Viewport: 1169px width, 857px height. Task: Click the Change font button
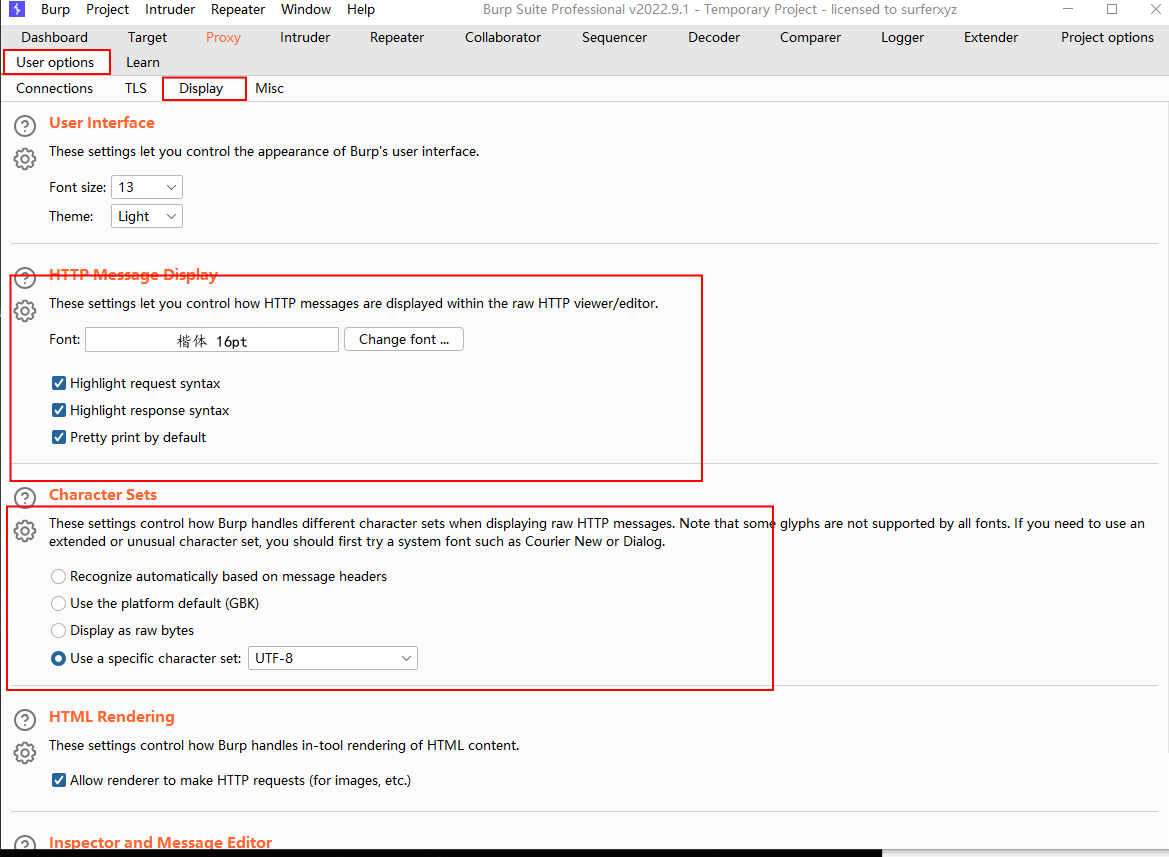[x=403, y=339]
